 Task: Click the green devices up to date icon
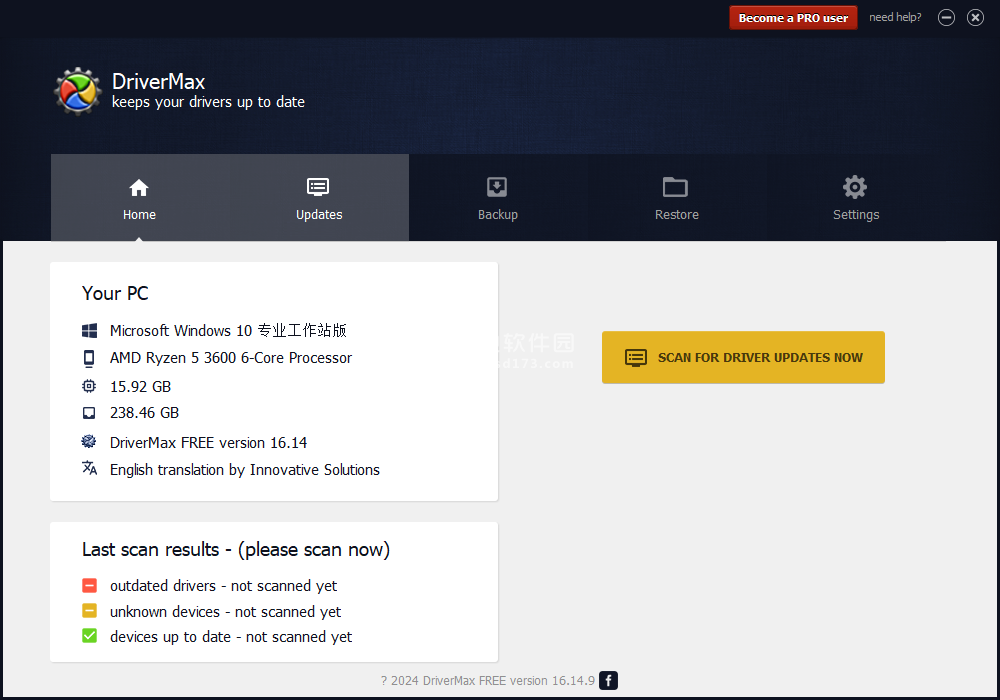[x=89, y=636]
